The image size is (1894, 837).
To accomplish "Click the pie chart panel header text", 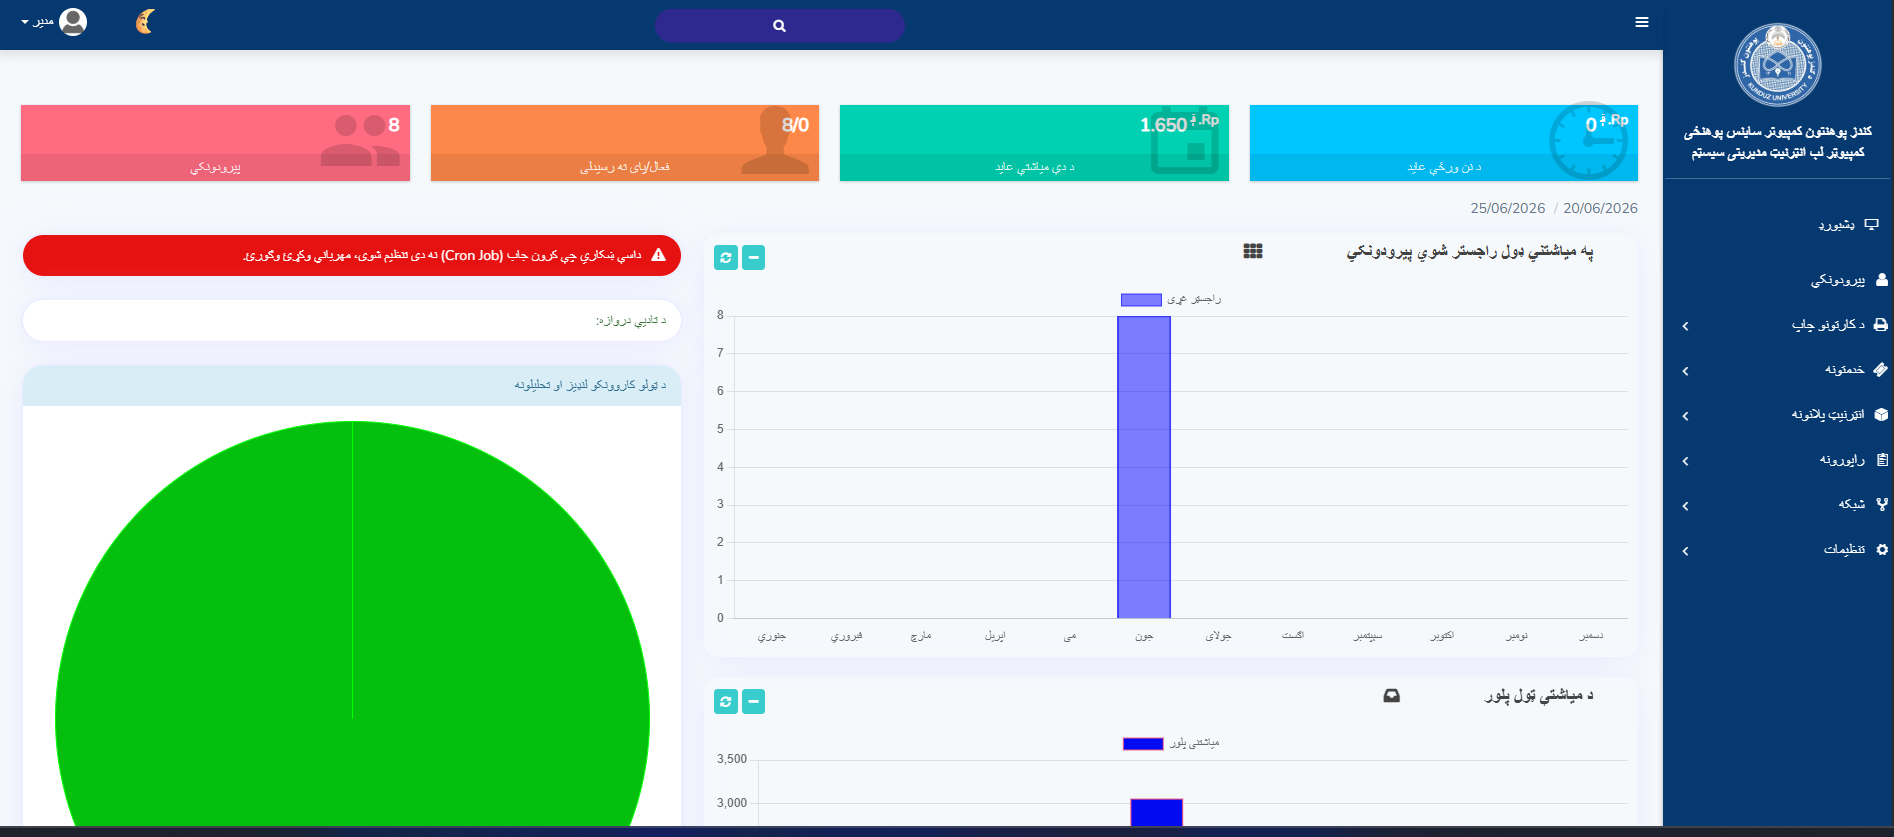I will pyautogui.click(x=590, y=385).
